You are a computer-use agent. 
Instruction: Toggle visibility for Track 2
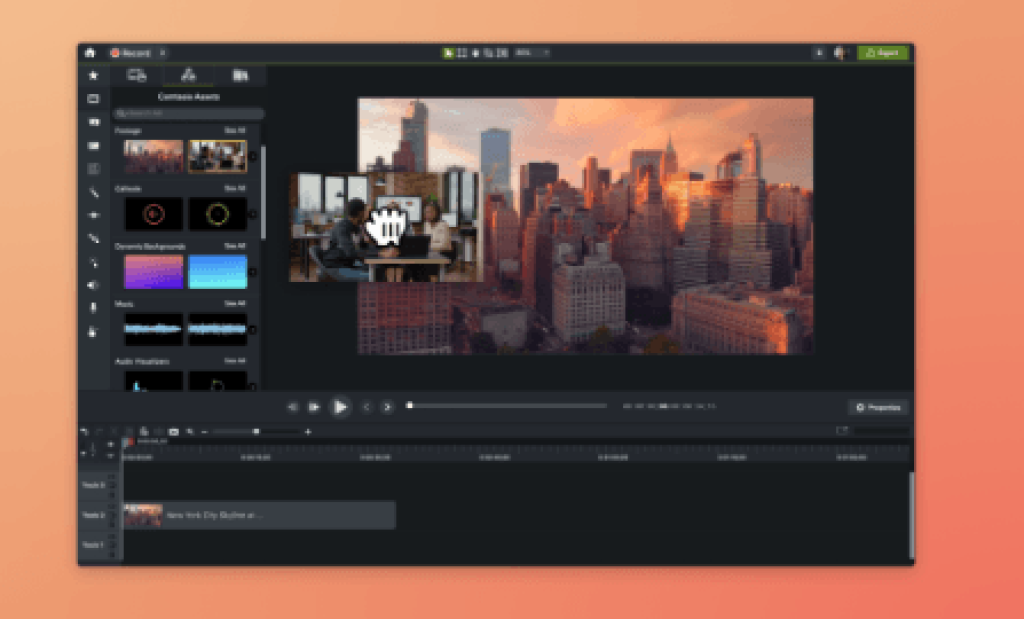pos(111,508)
